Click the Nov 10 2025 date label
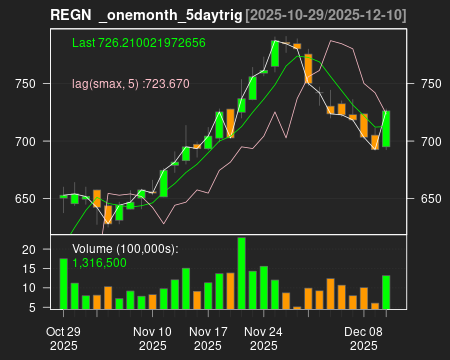 point(152,338)
